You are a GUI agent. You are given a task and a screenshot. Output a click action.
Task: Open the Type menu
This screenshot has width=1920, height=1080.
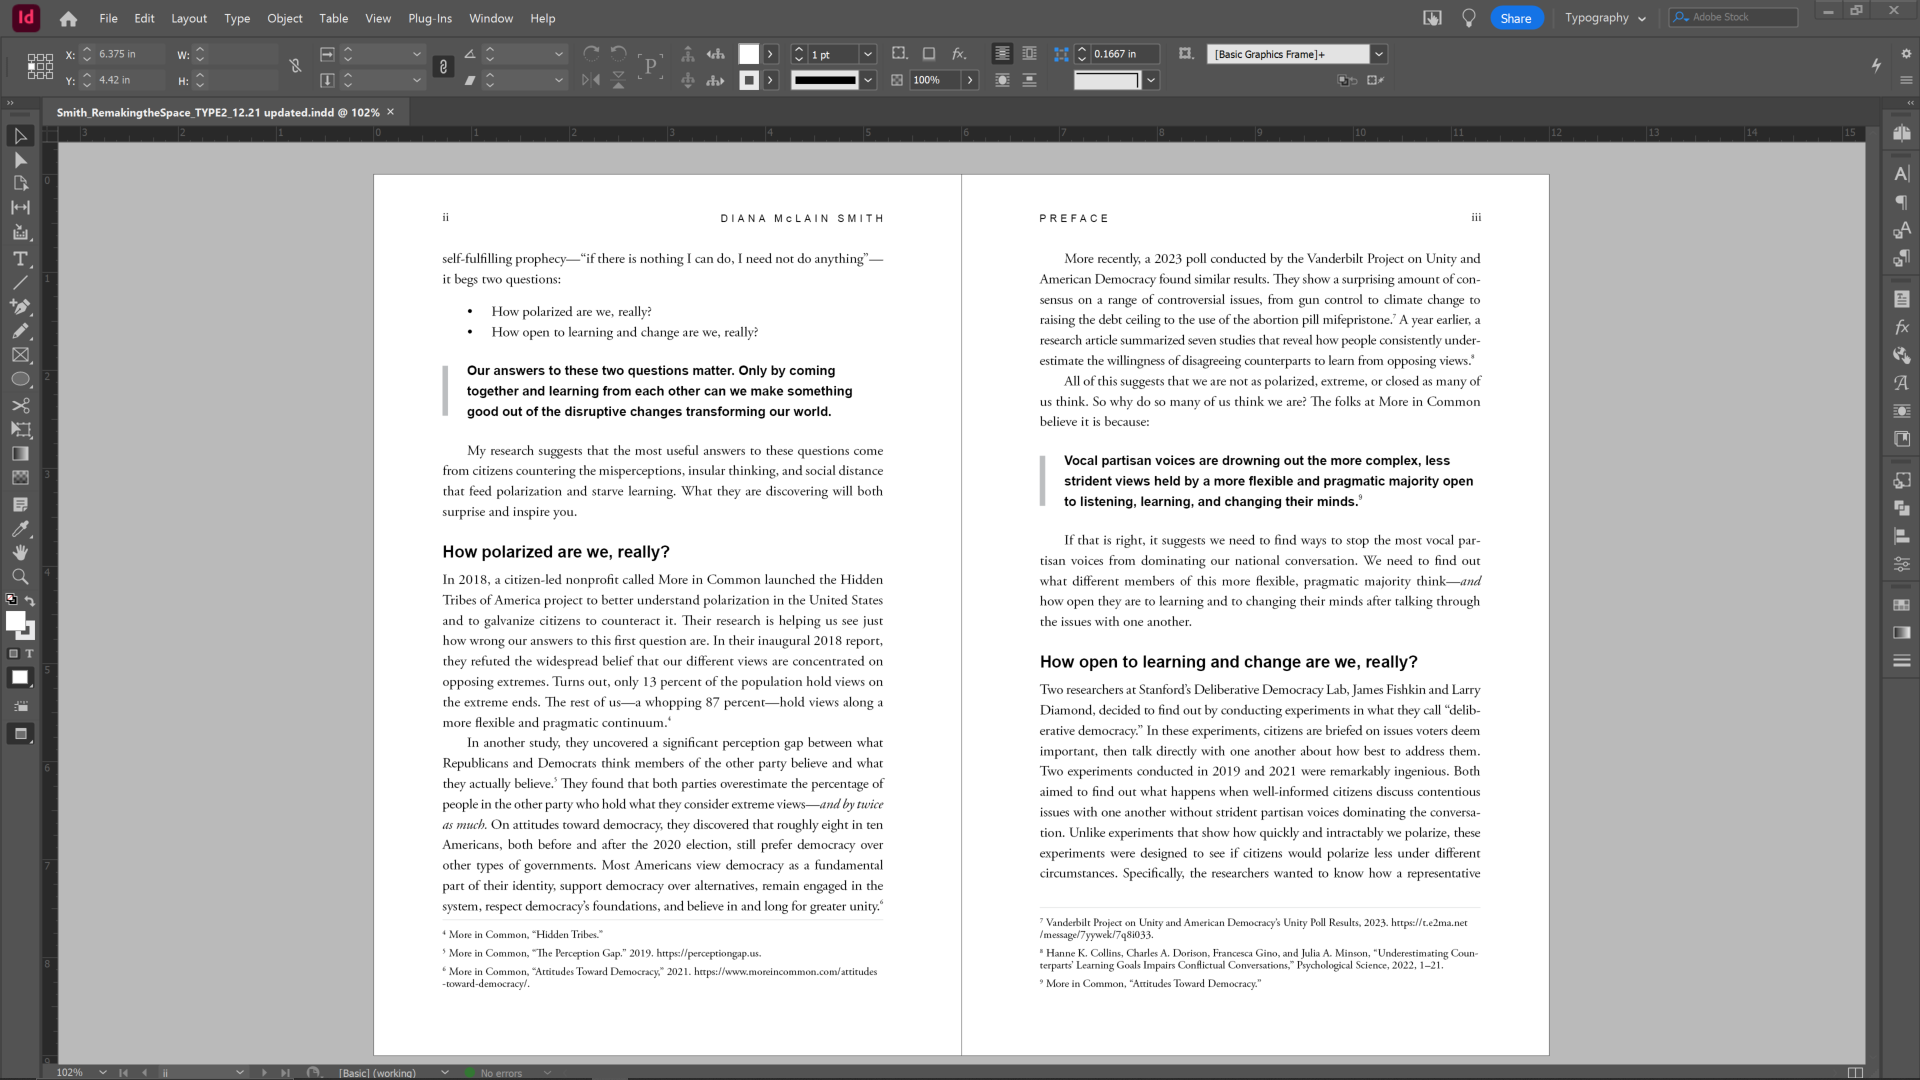coord(237,18)
